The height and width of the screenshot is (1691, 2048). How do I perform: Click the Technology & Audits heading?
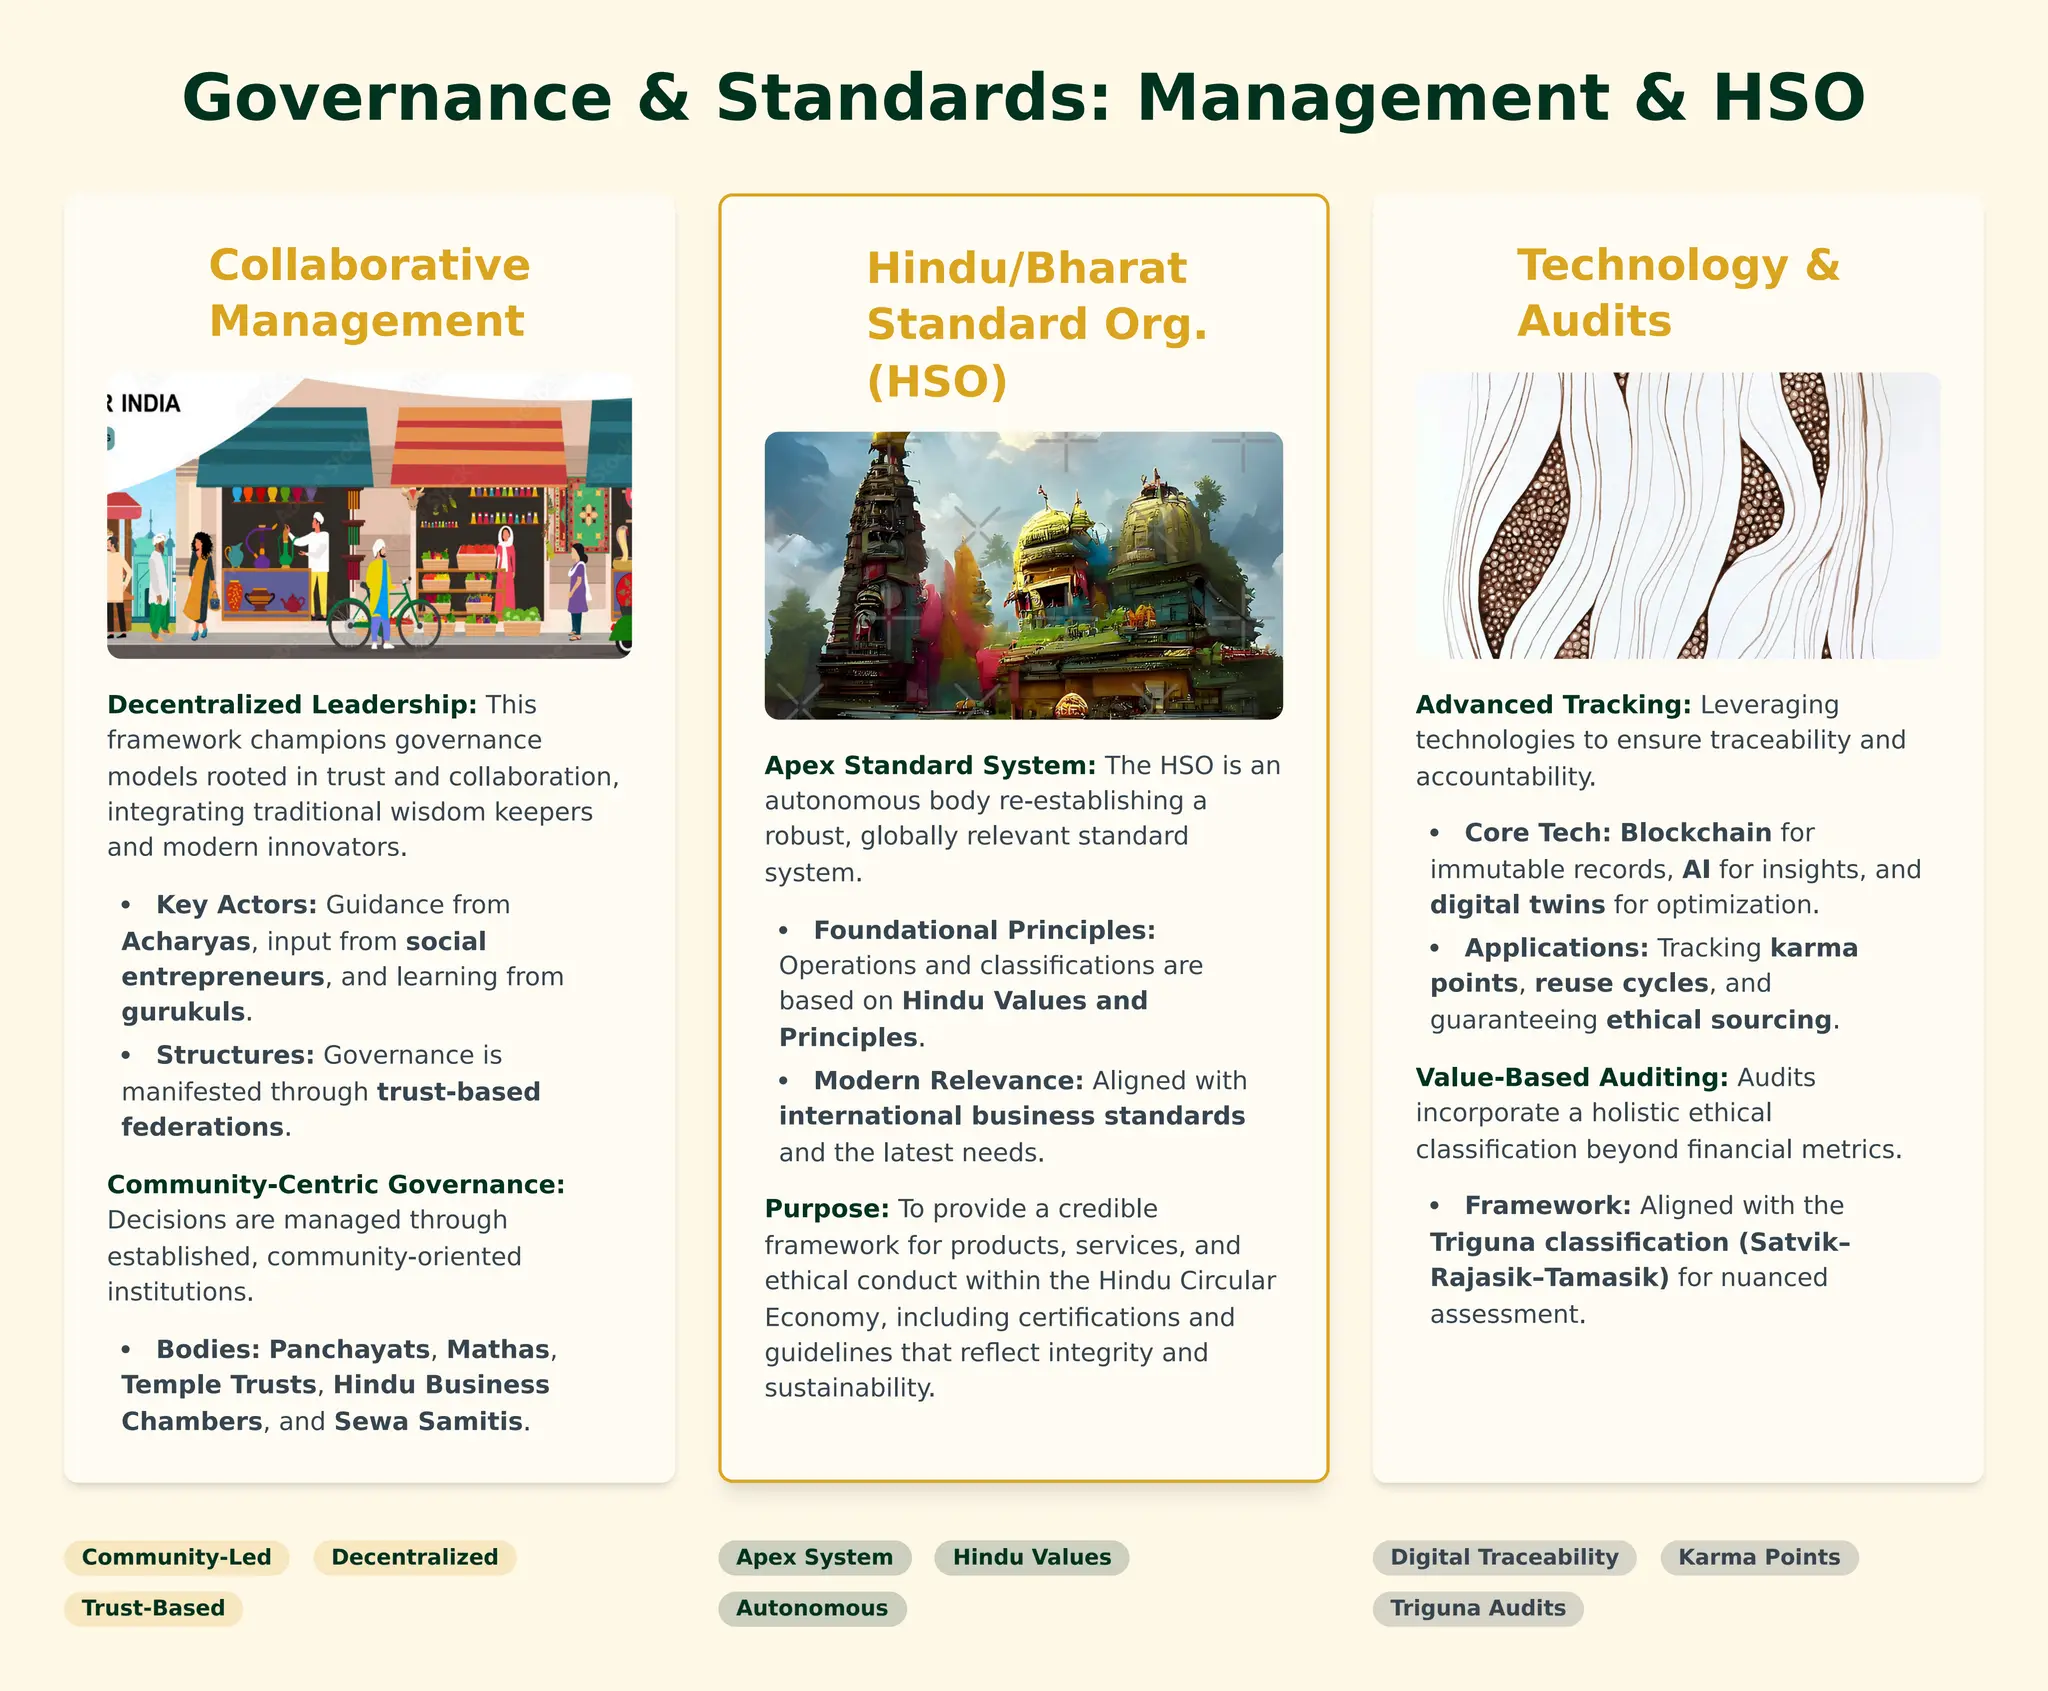point(1677,293)
